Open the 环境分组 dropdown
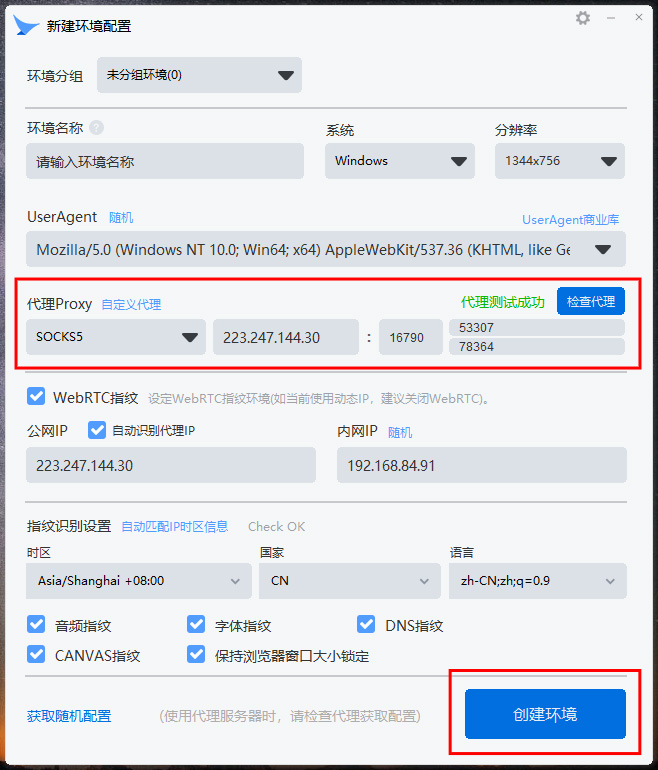Image resolution: width=658 pixels, height=770 pixels. 199,75
